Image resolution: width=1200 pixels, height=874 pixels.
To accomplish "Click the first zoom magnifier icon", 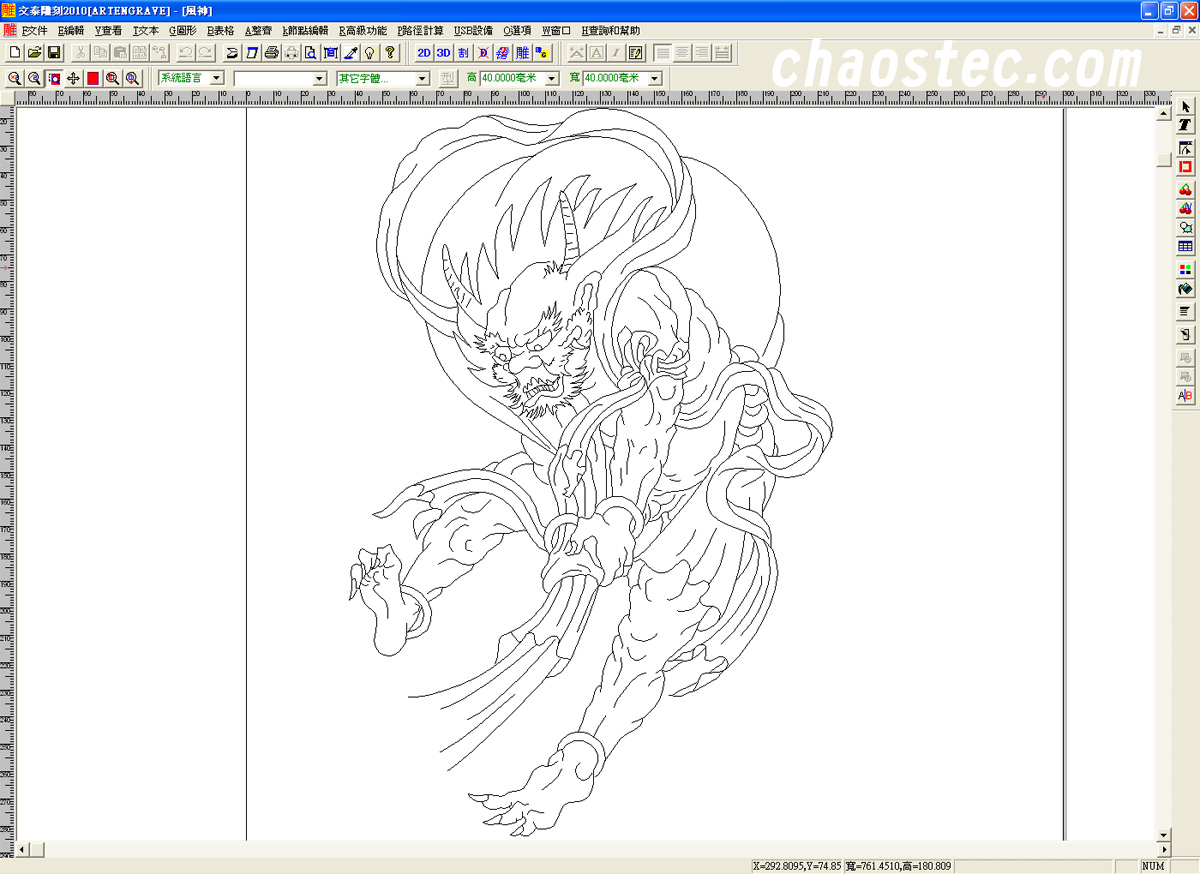I will [15, 78].
